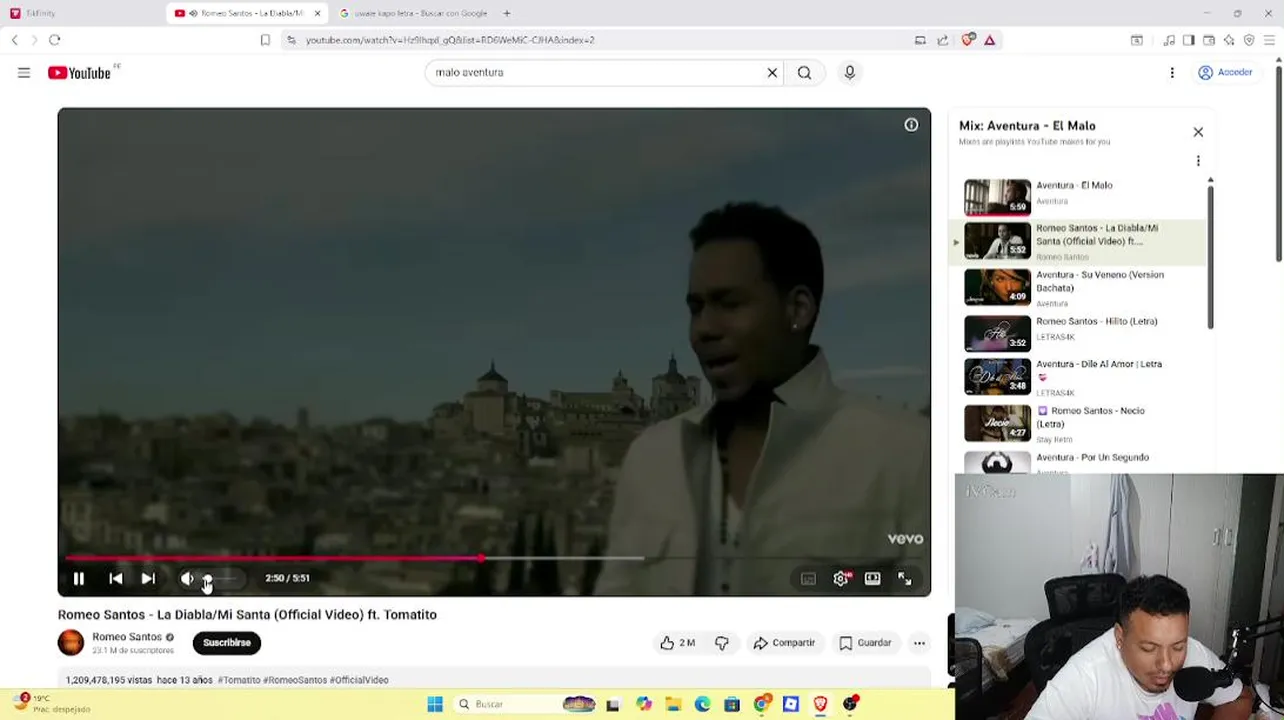Screen dimensions: 1284x720
Task: Open Aventura - Dile Al Amor video
Action: (x=1078, y=377)
